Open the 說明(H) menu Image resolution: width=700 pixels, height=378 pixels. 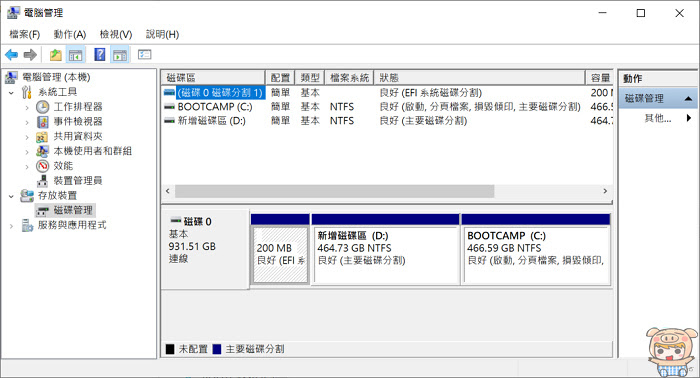click(162, 34)
